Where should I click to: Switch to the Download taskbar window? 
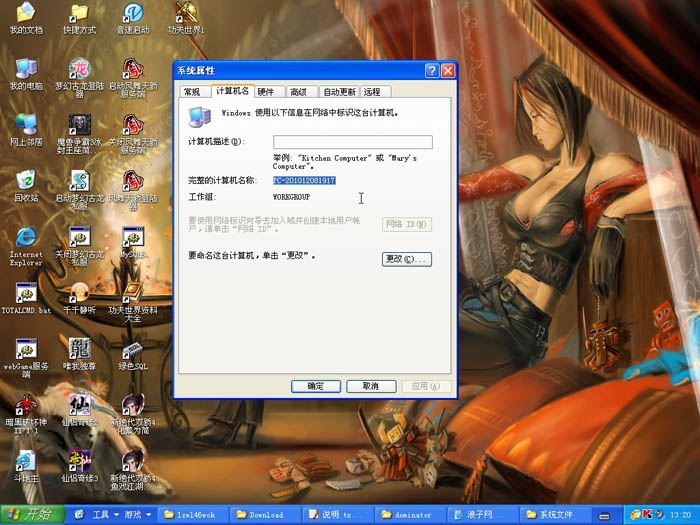pos(261,515)
